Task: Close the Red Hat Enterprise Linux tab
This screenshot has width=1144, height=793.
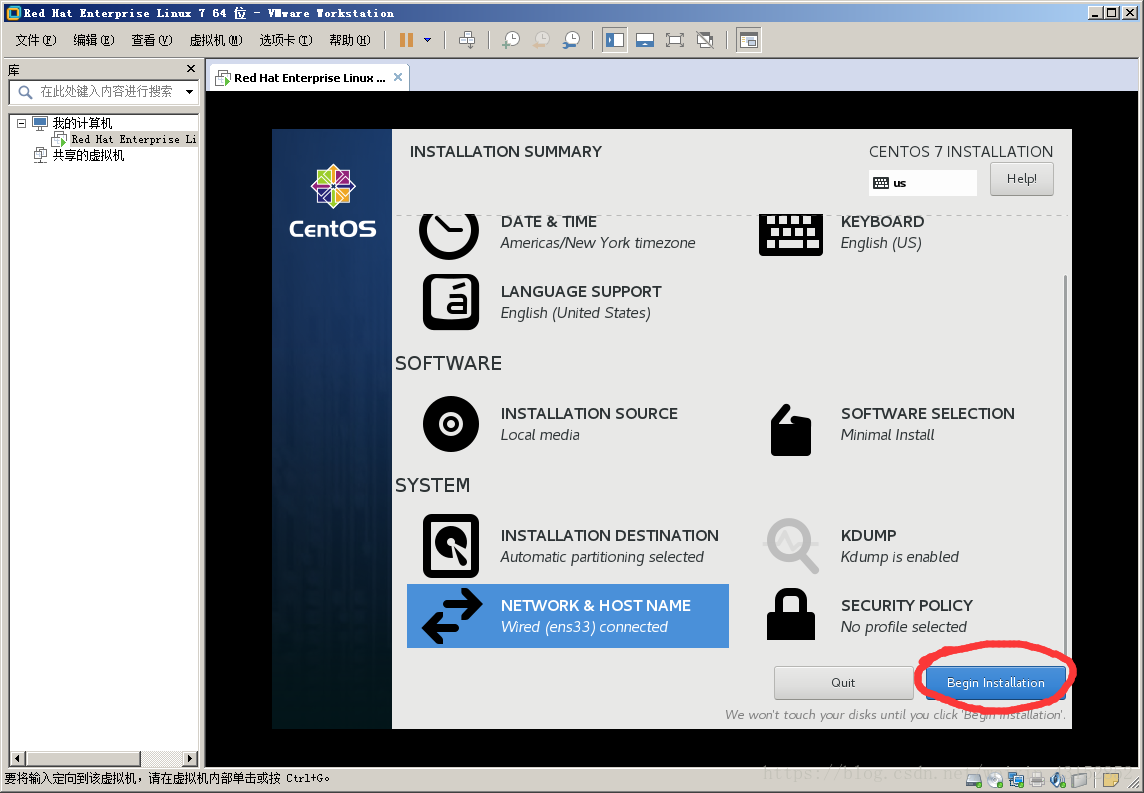Action: (x=398, y=77)
